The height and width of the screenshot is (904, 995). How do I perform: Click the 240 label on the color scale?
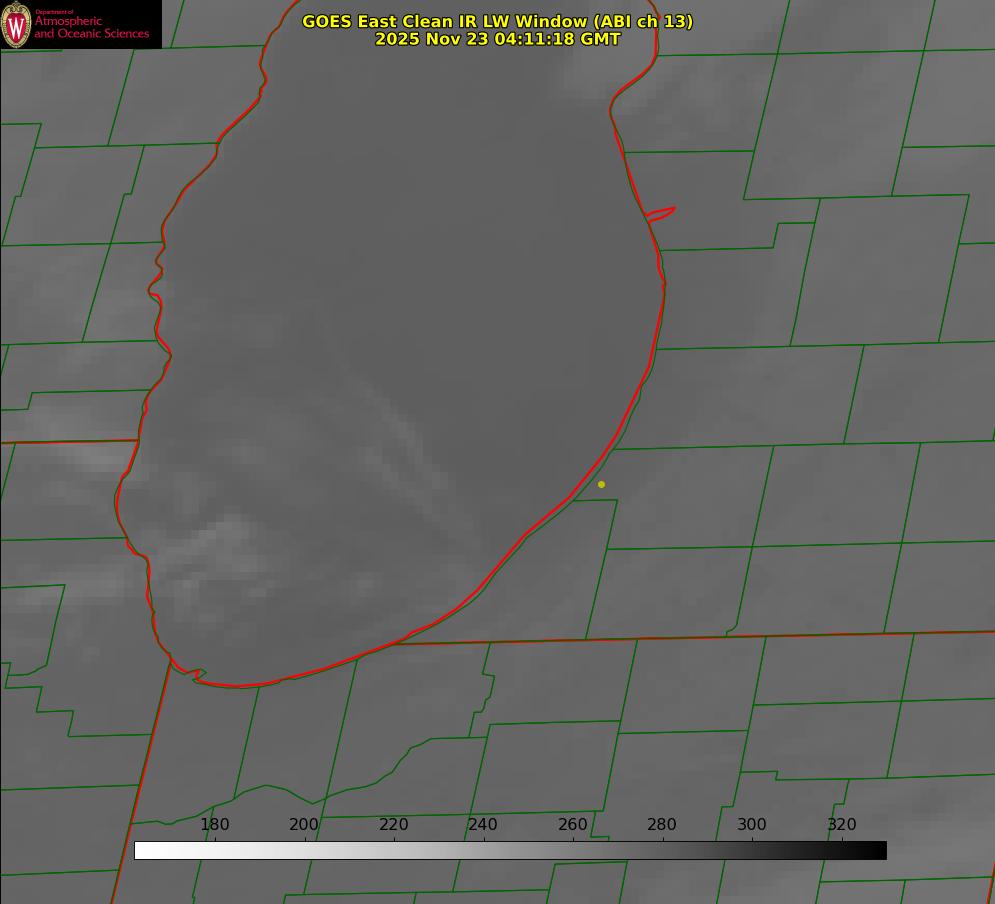[x=483, y=824]
